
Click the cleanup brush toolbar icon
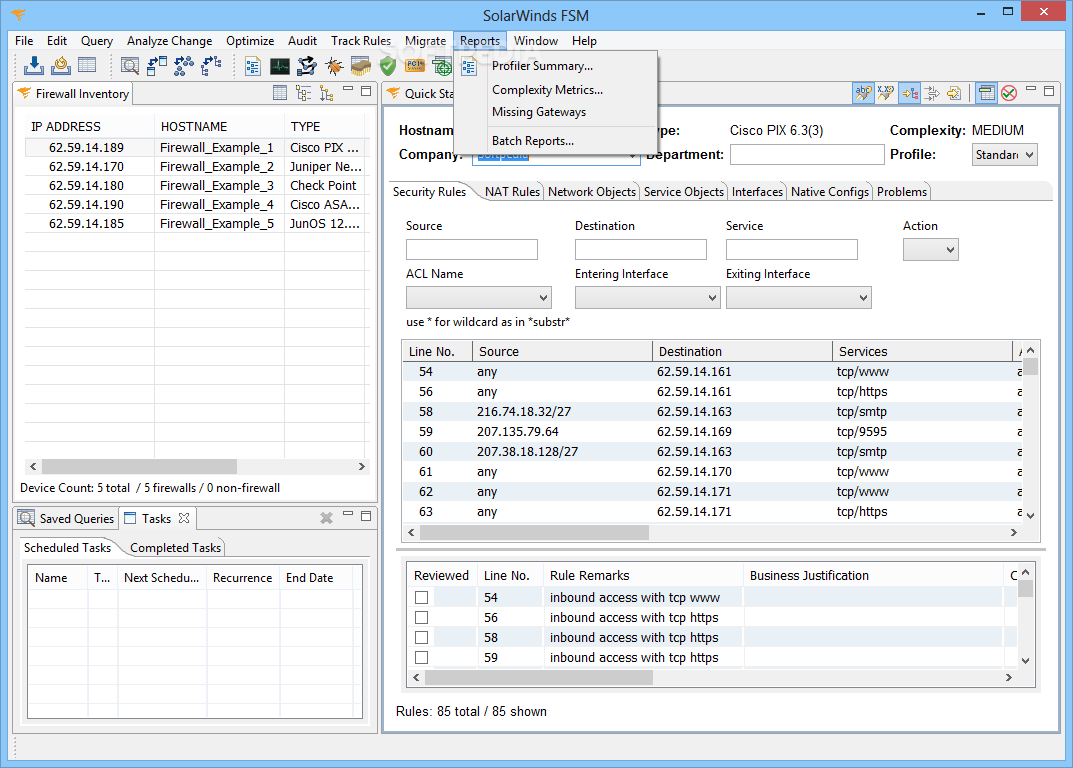(x=361, y=66)
